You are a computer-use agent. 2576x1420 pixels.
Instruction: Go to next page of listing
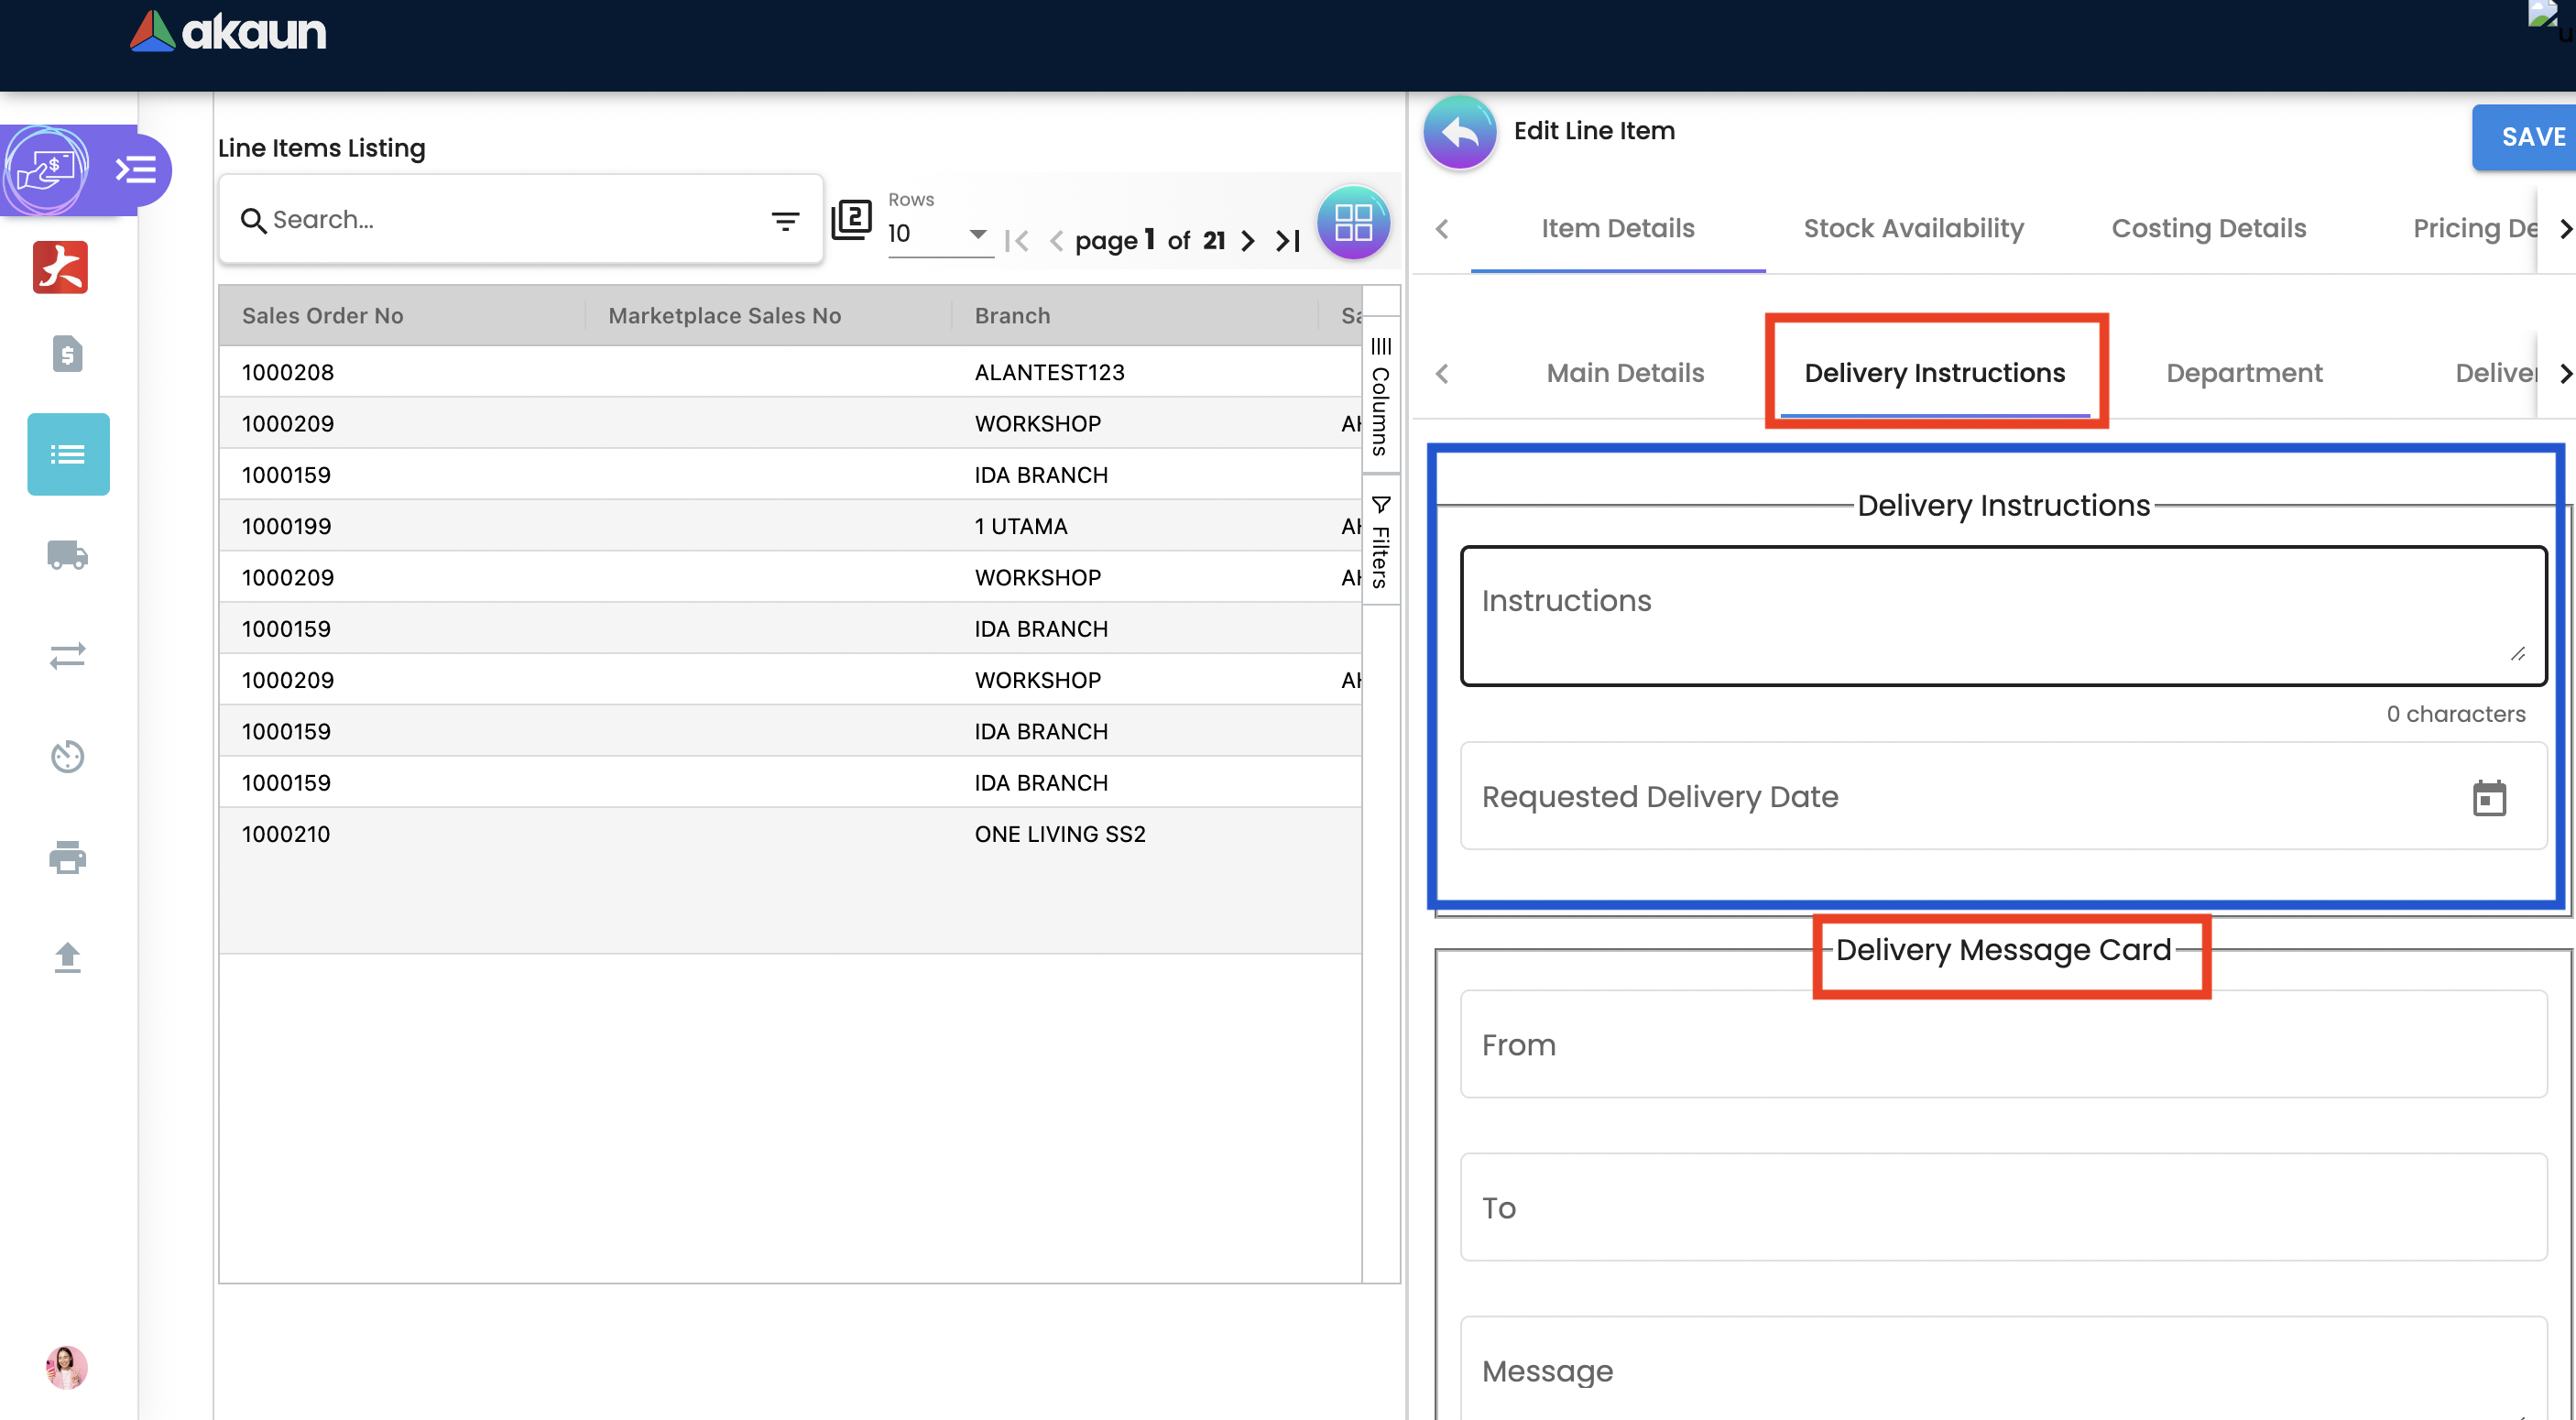click(1248, 241)
